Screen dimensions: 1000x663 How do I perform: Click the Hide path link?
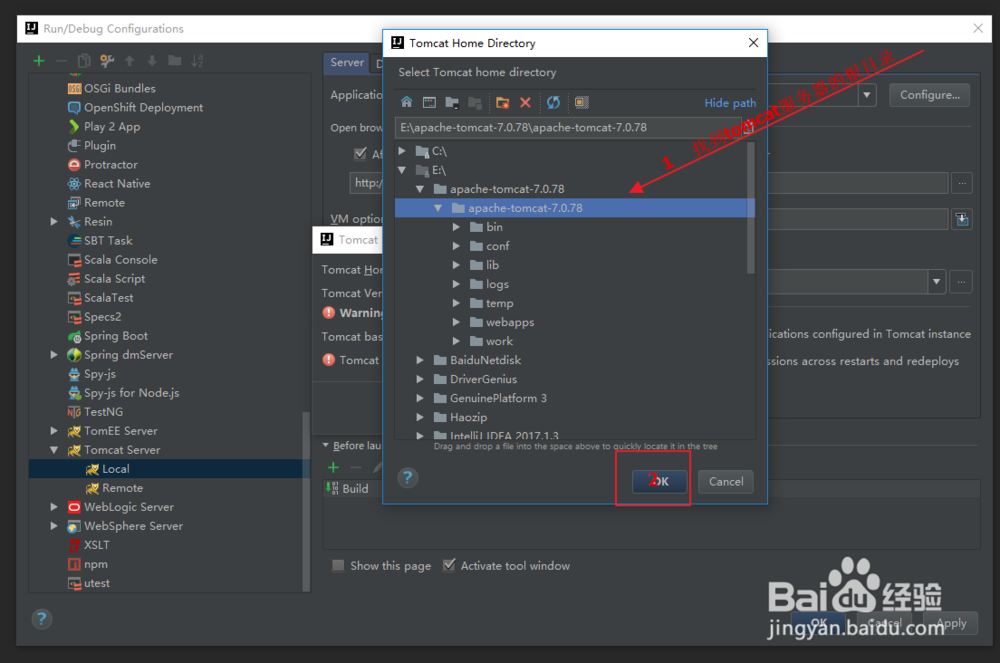730,103
